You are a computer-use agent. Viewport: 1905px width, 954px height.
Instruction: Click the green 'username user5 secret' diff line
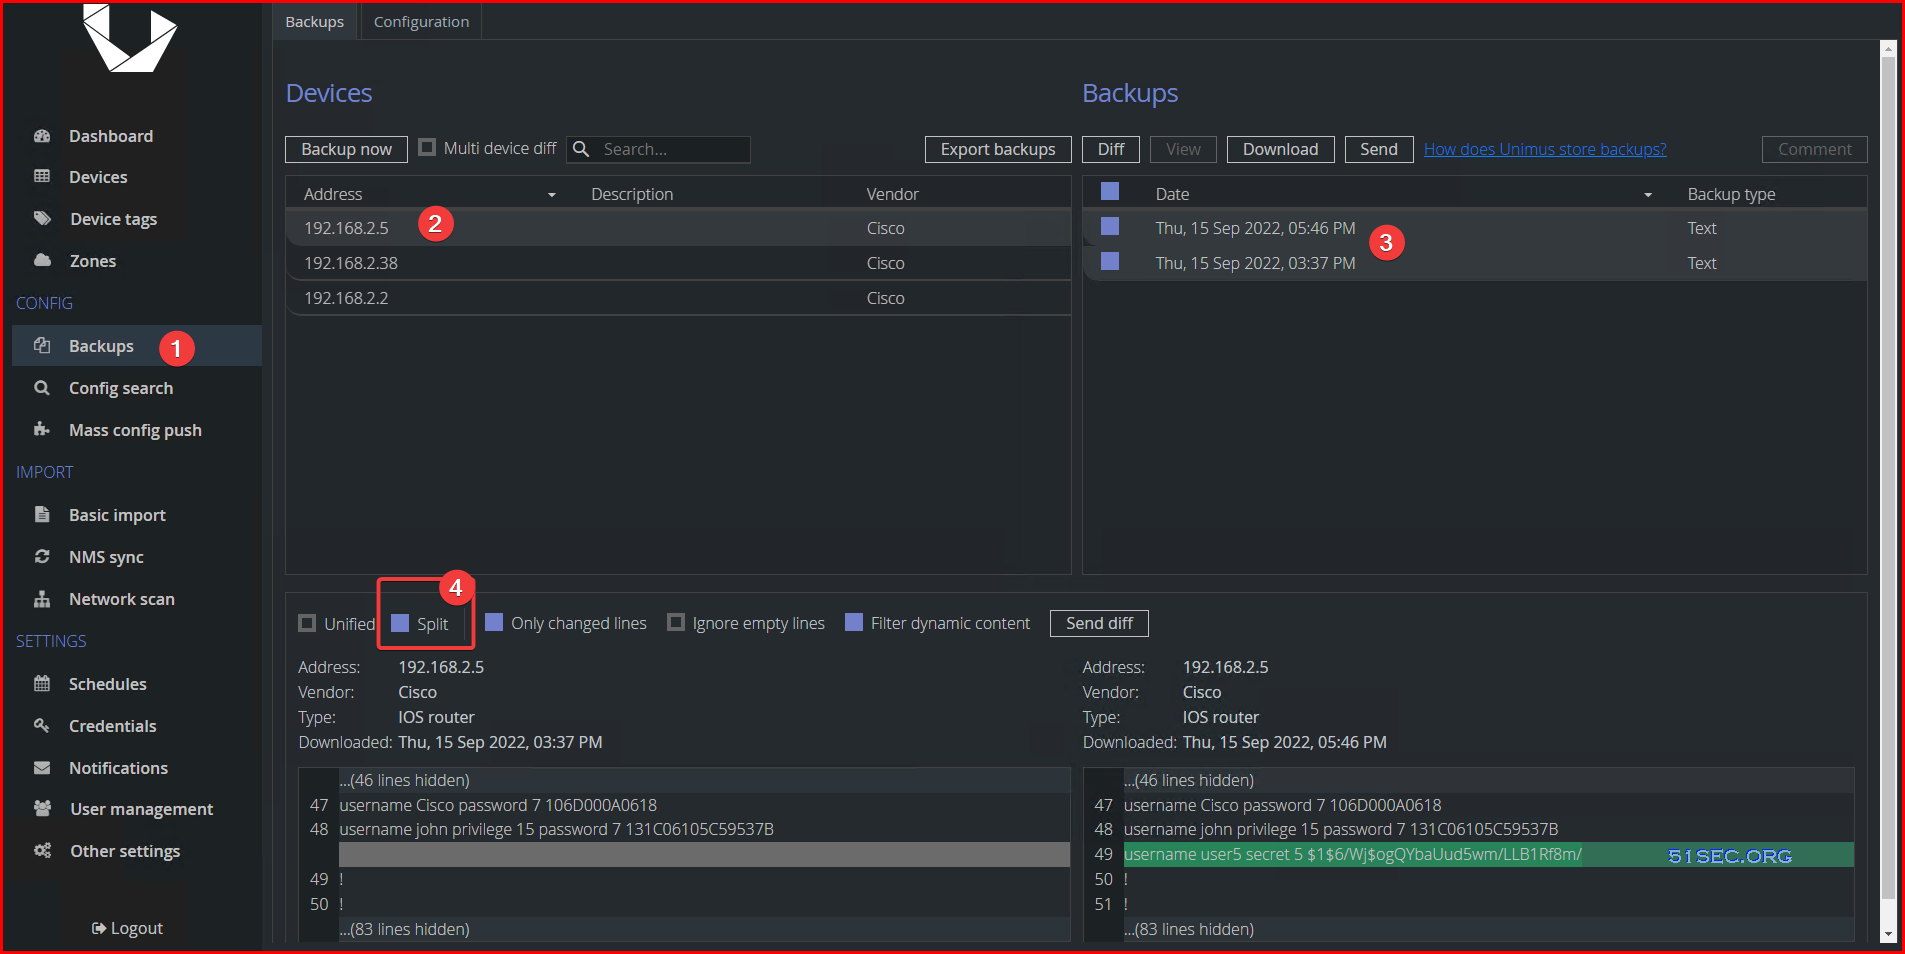coord(1488,854)
